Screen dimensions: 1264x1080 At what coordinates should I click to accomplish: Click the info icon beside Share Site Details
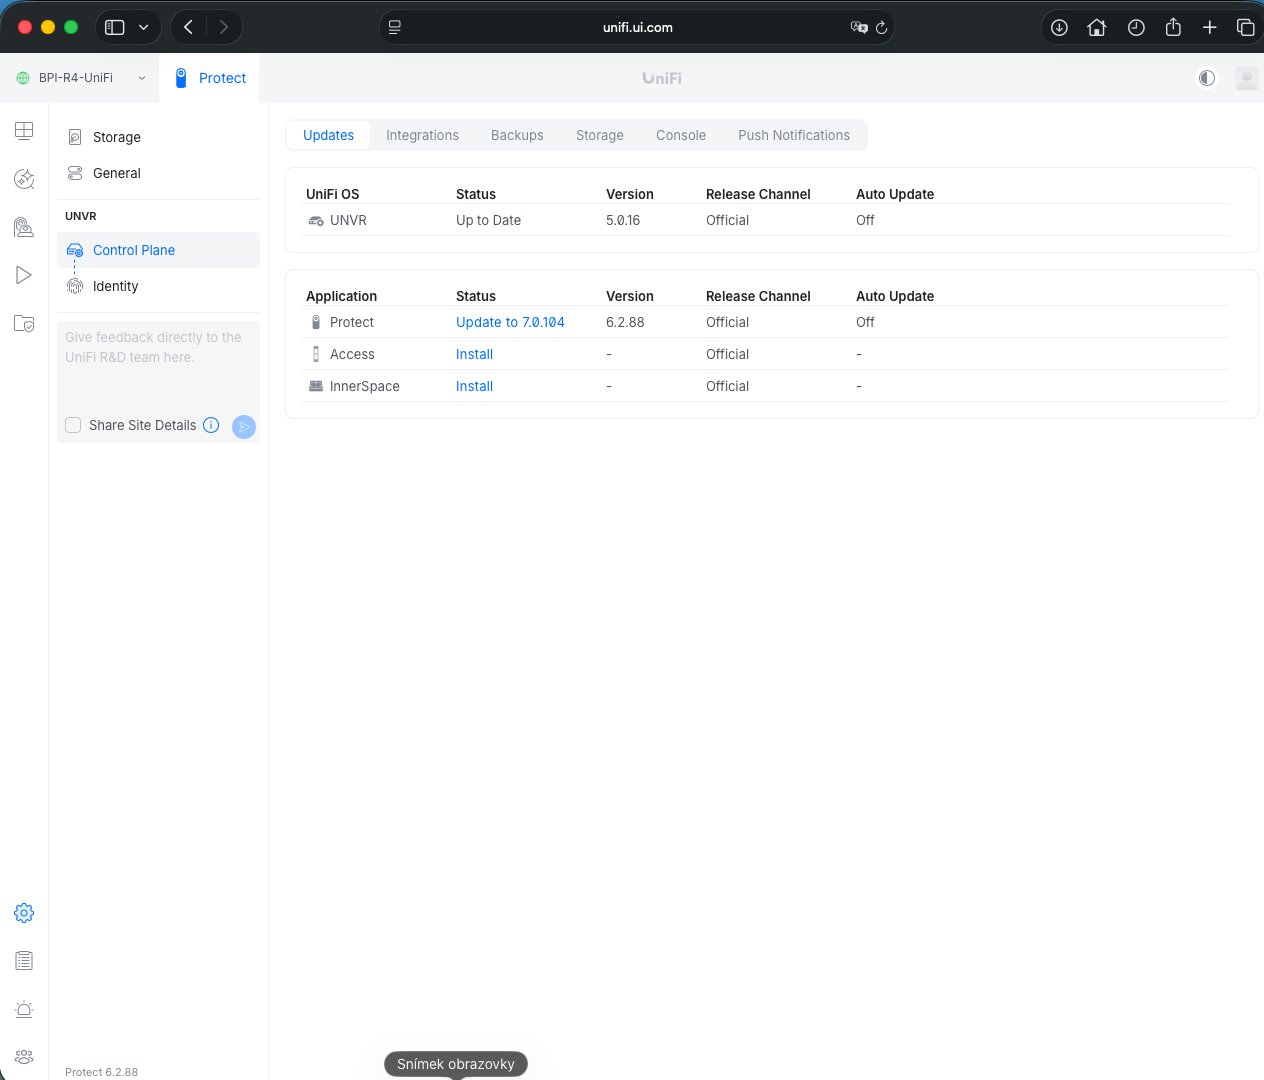[211, 425]
